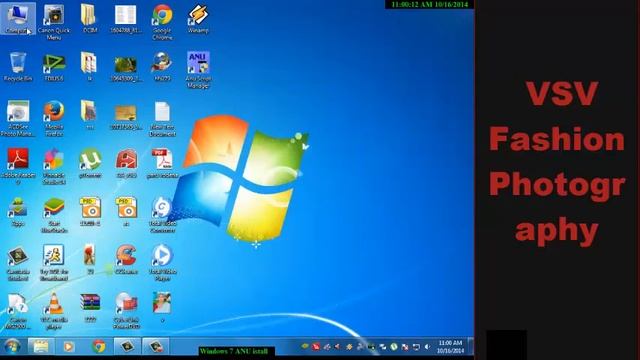Click the Recycle Bin icon
Image resolution: width=640 pixels, height=360 pixels.
18,66
